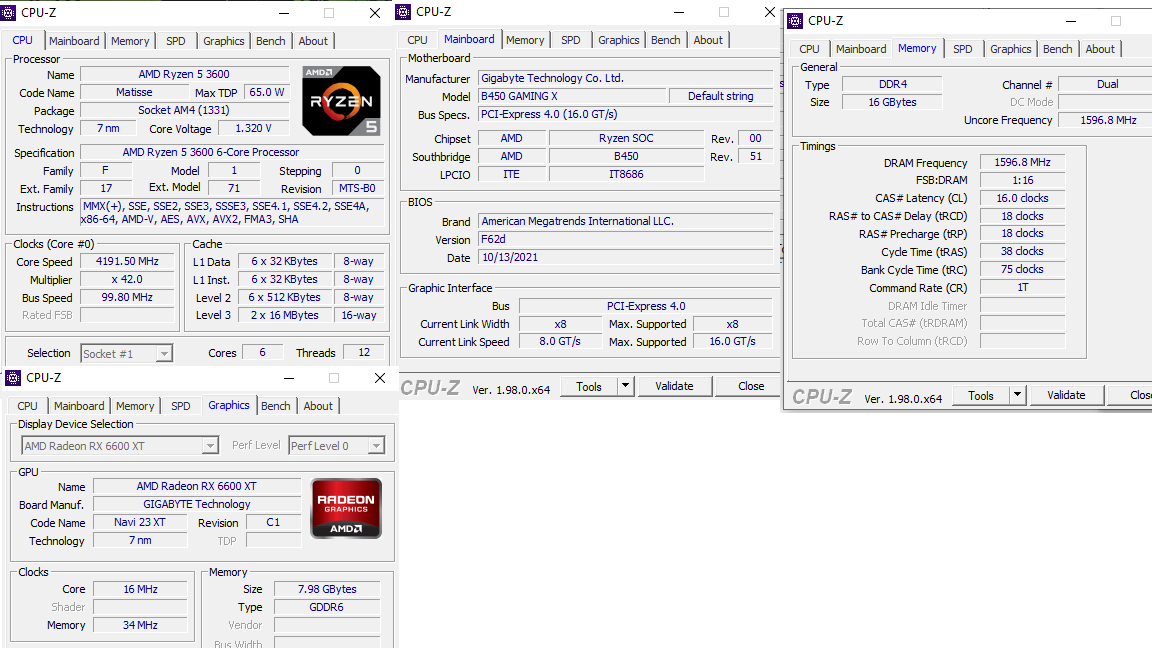Image resolution: width=1152 pixels, height=648 pixels.
Task: Click the CPU-Z app icon in Mainboard window title bar
Action: [403, 12]
